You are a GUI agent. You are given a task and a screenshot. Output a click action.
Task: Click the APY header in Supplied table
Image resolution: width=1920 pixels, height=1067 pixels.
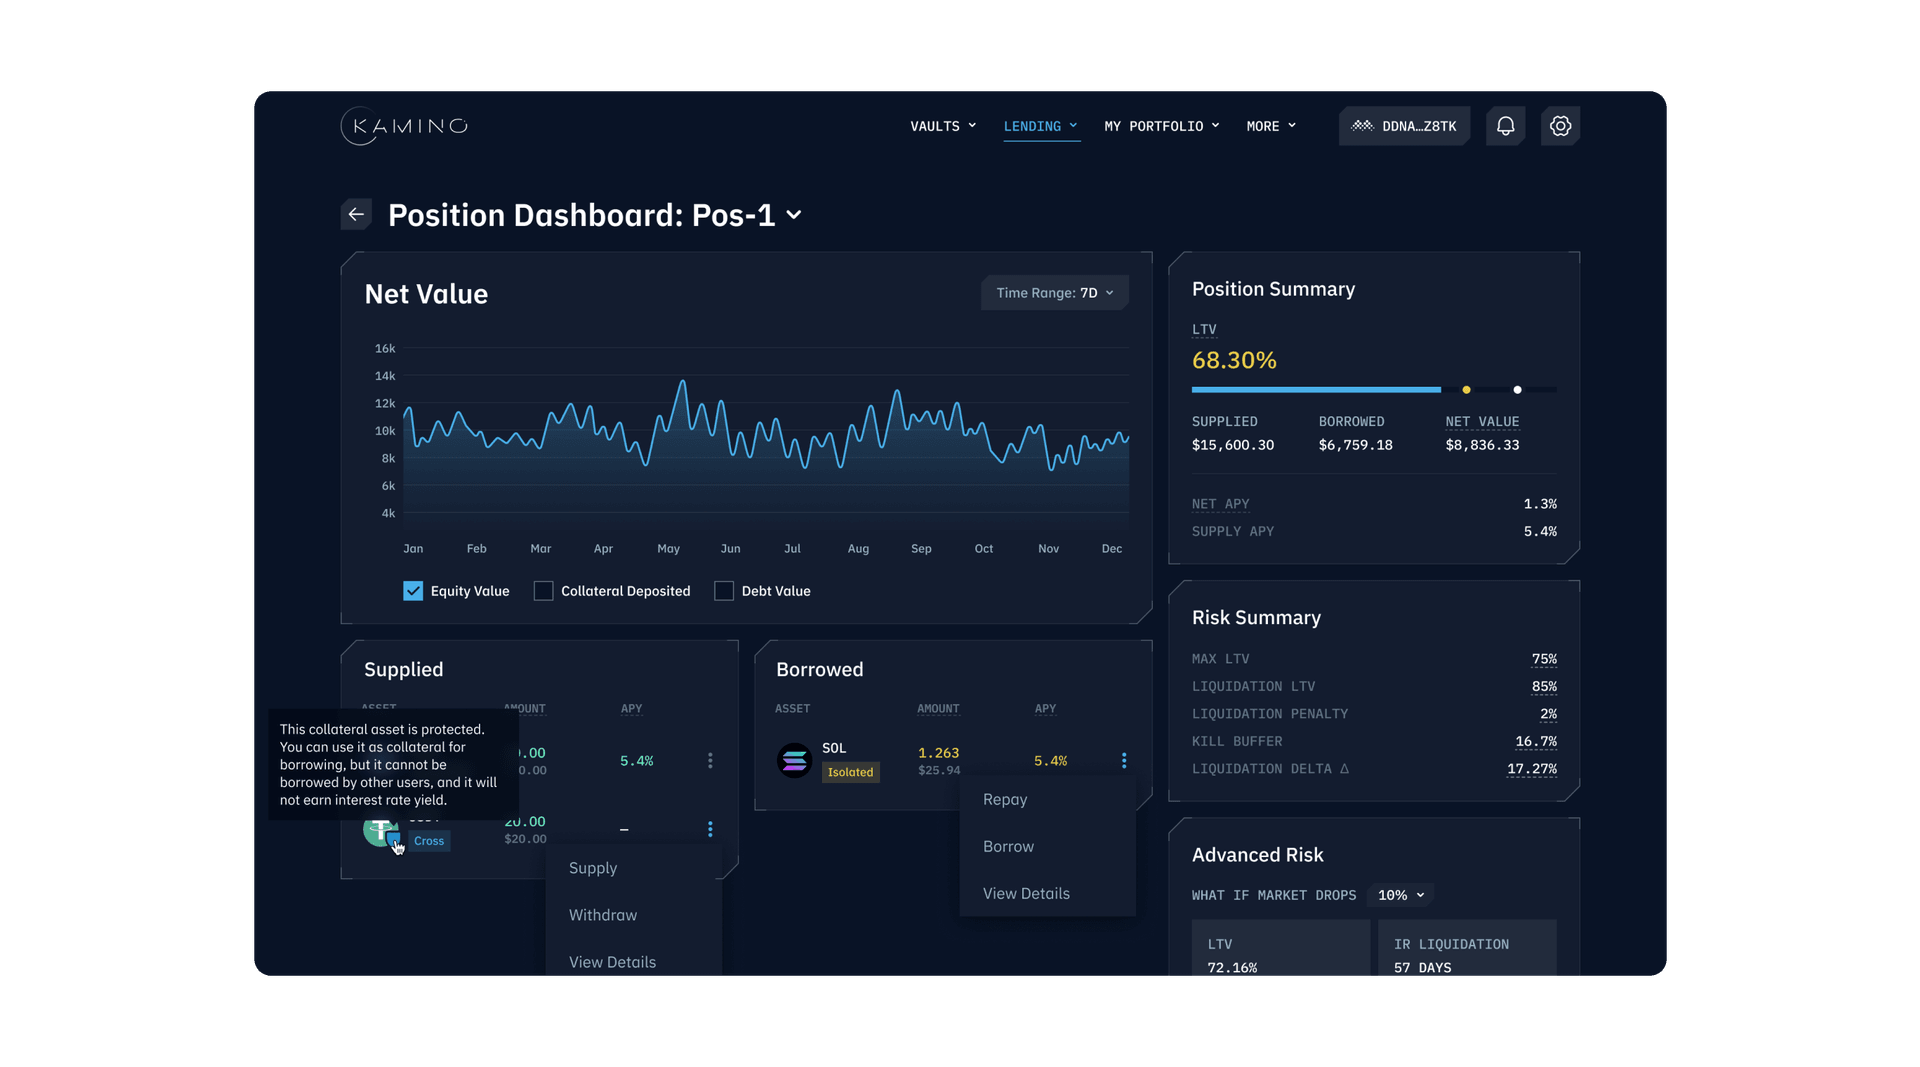[x=631, y=708]
